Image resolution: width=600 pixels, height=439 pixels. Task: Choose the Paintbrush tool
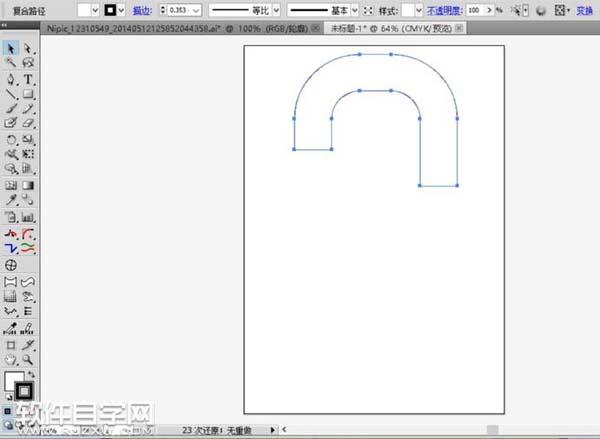point(11,108)
